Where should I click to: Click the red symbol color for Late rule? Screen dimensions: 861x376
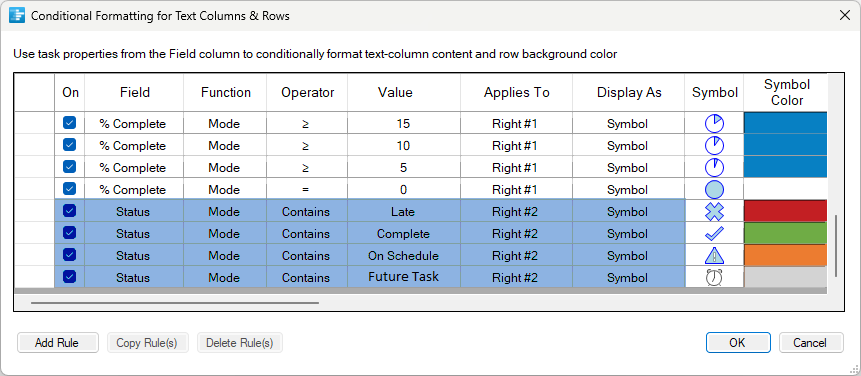point(785,211)
